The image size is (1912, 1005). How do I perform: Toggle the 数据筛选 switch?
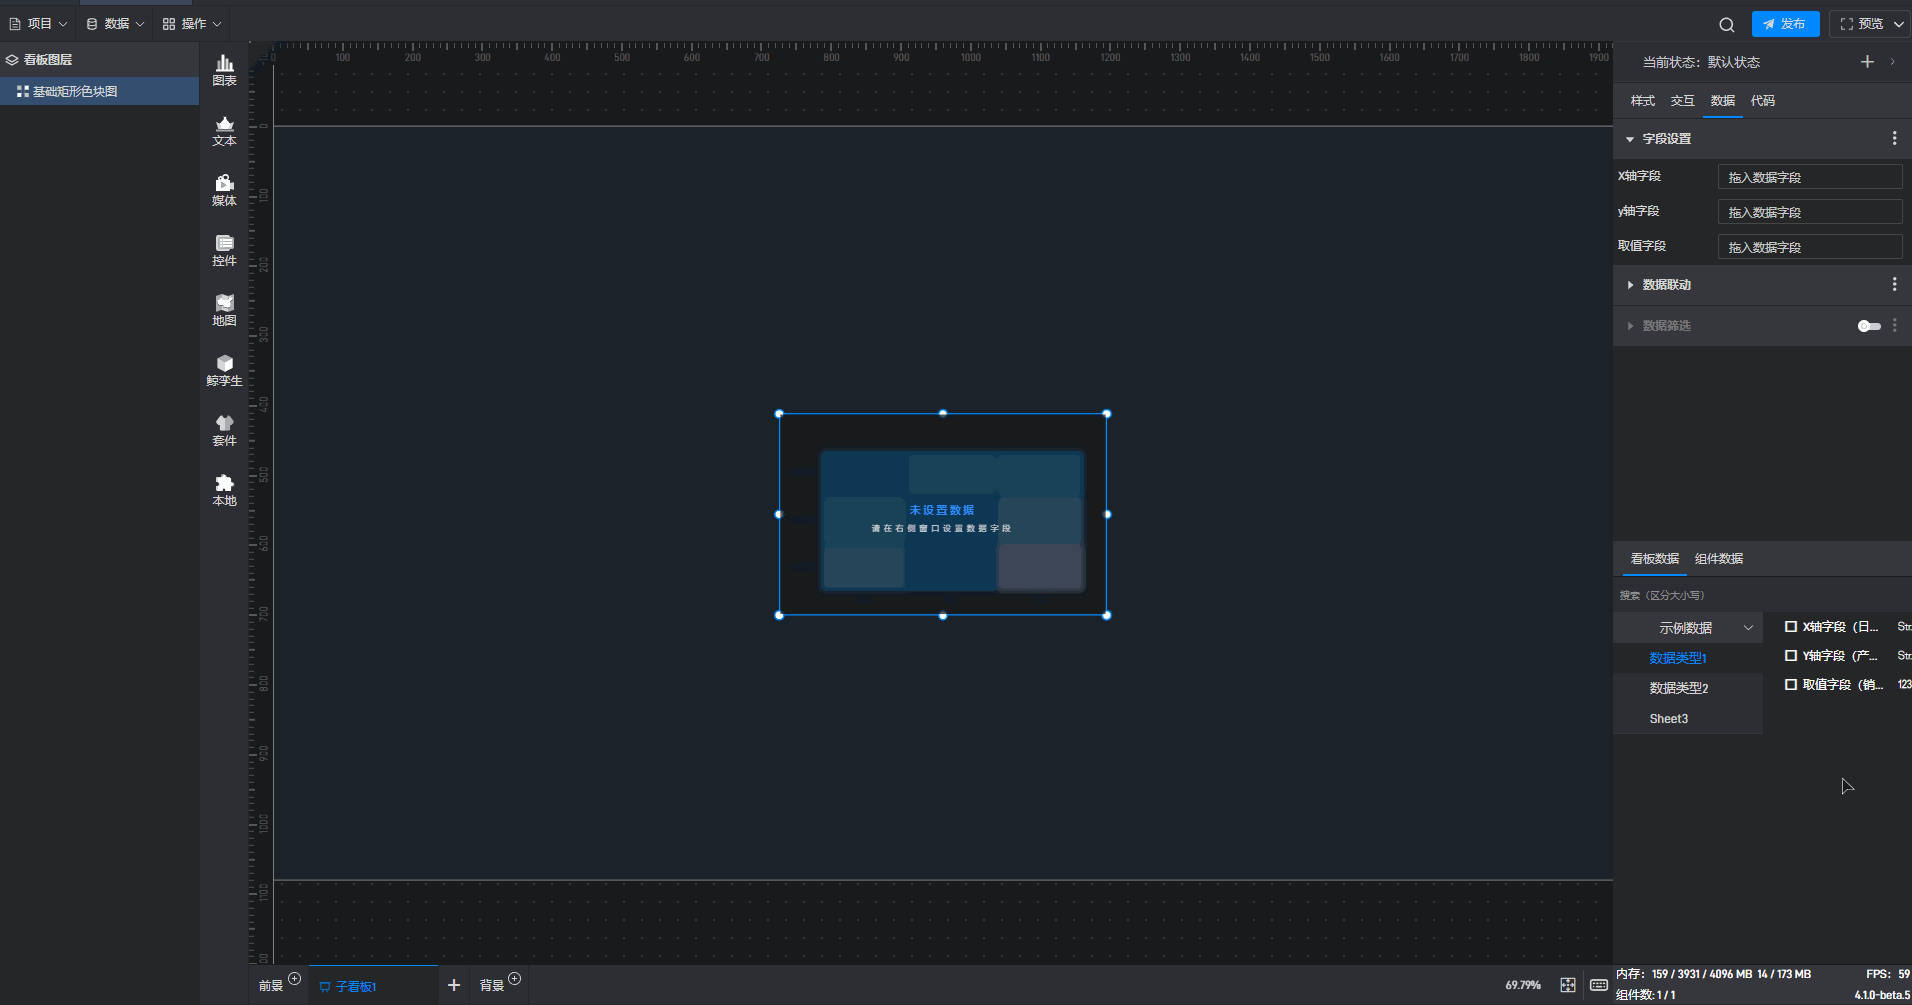tap(1868, 326)
